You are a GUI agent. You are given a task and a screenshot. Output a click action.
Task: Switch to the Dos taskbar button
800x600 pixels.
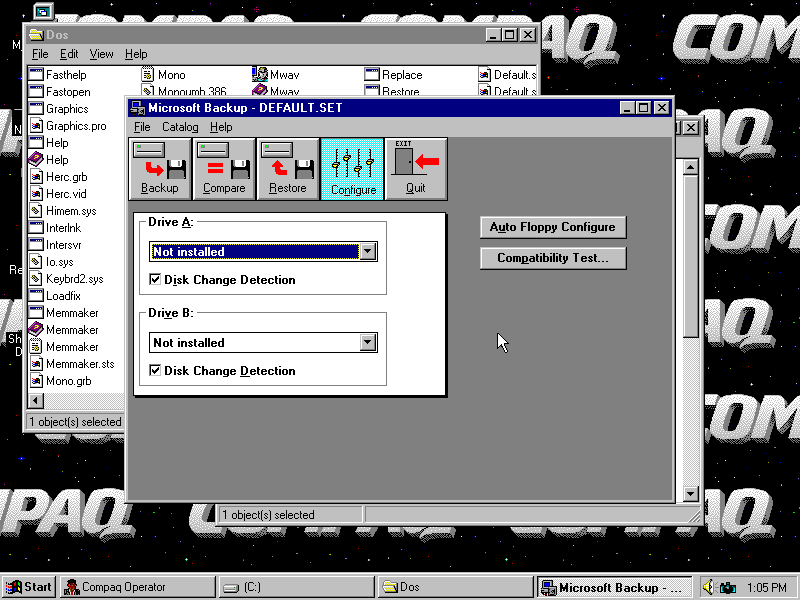coord(456,587)
